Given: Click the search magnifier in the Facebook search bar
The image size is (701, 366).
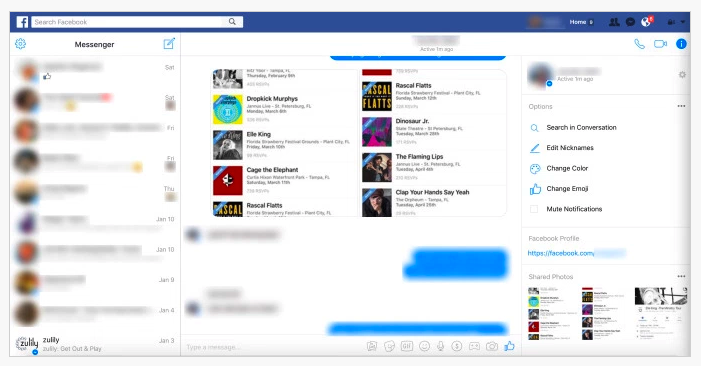Looking at the screenshot, I should [x=232, y=21].
